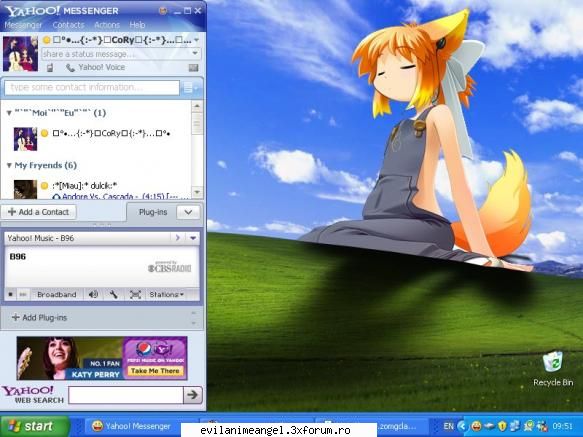
Task: Click the contact list scroll up arrow
Action: pyautogui.click(x=197, y=107)
